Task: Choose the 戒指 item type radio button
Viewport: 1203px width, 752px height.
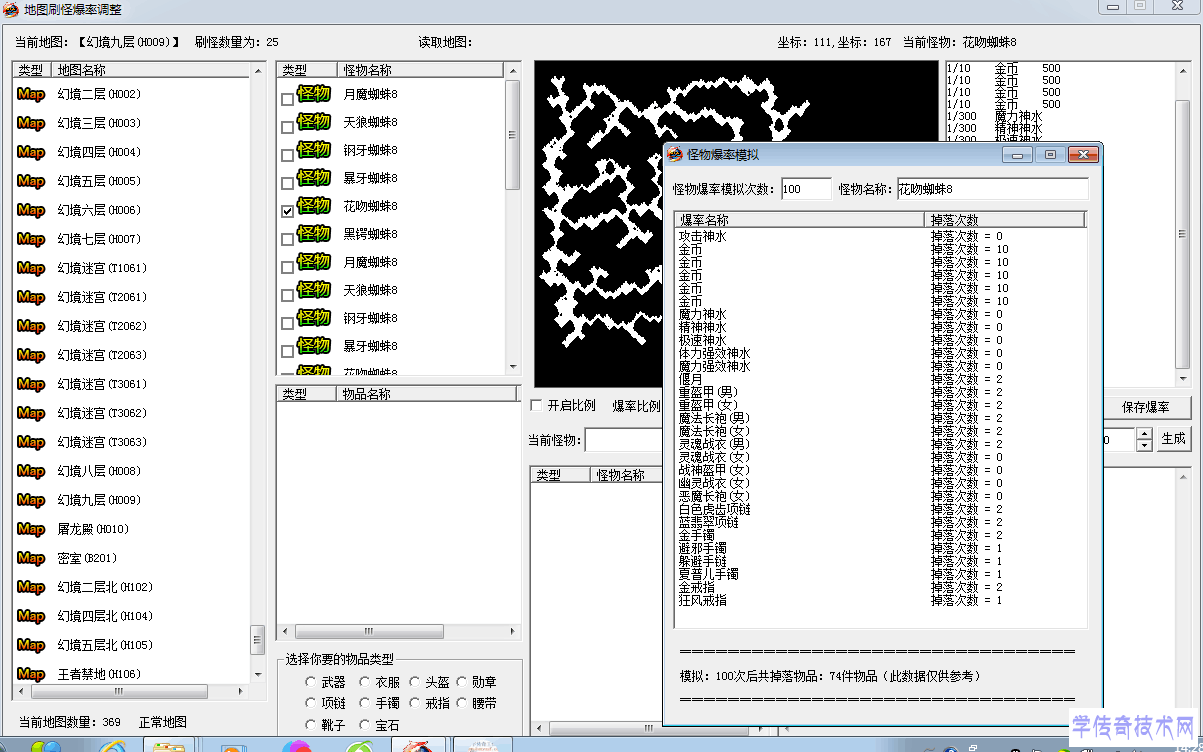Action: coord(415,703)
